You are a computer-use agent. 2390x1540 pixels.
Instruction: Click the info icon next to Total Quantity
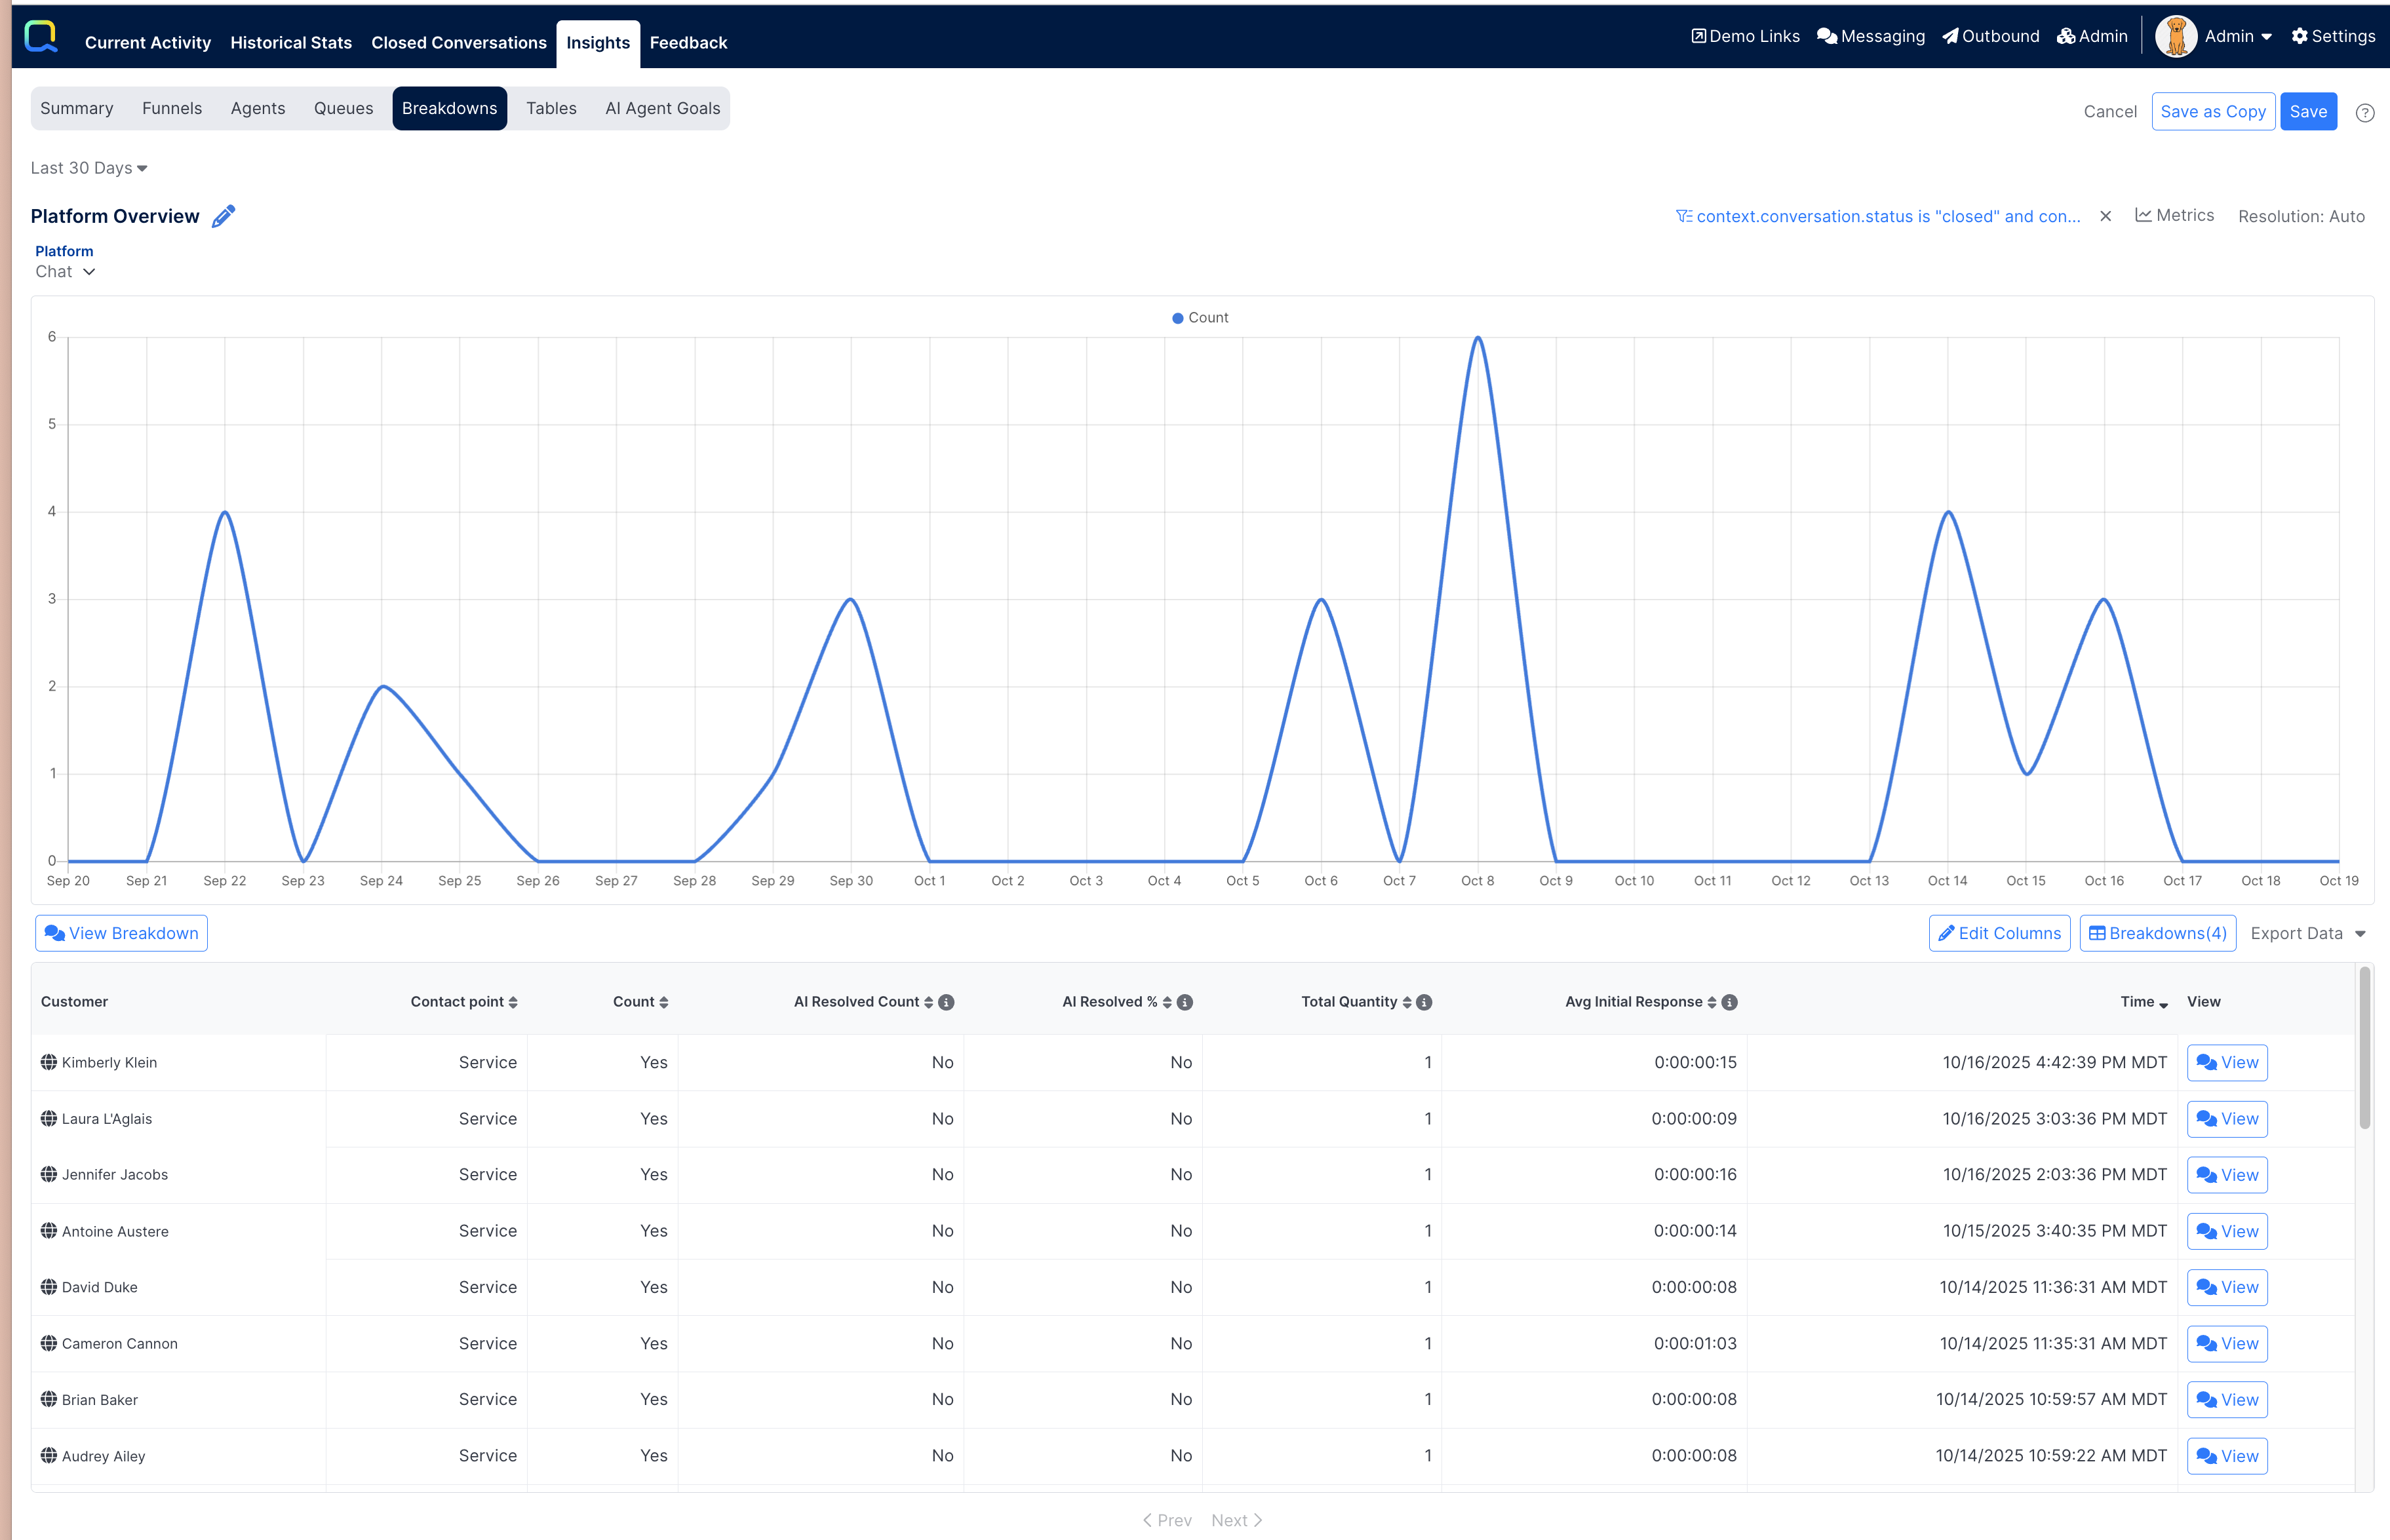pos(1424,1002)
